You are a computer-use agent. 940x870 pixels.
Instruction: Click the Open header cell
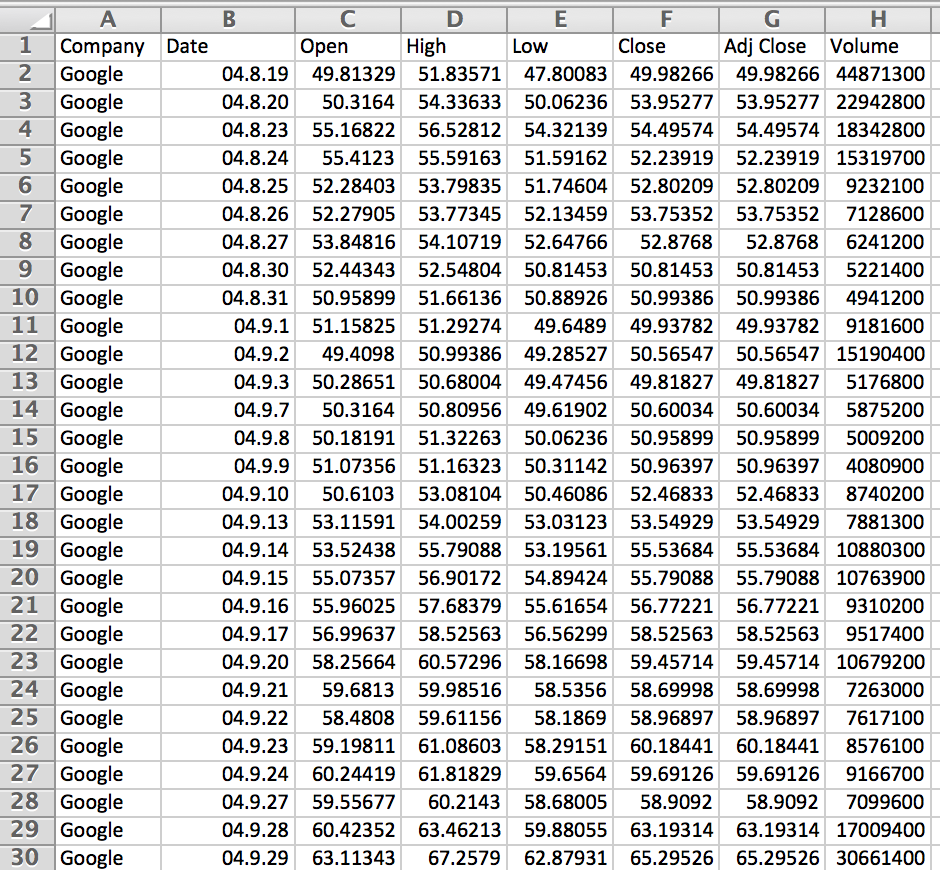(348, 46)
